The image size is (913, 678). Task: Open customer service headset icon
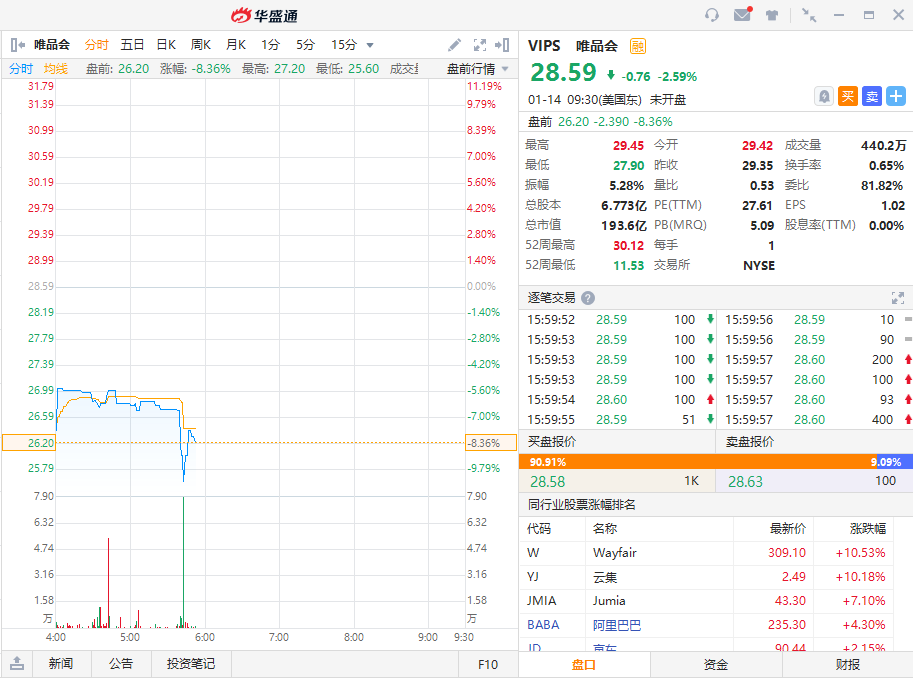tap(712, 15)
